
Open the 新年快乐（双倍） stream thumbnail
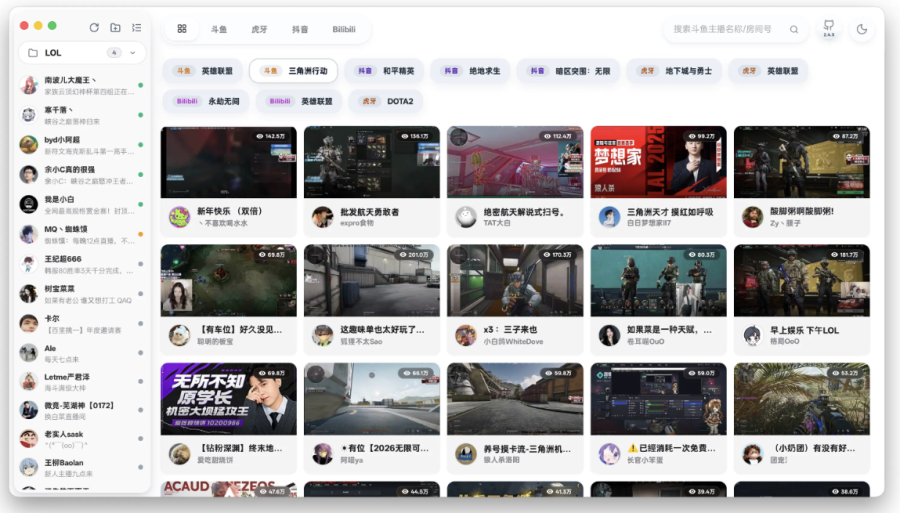[228, 162]
